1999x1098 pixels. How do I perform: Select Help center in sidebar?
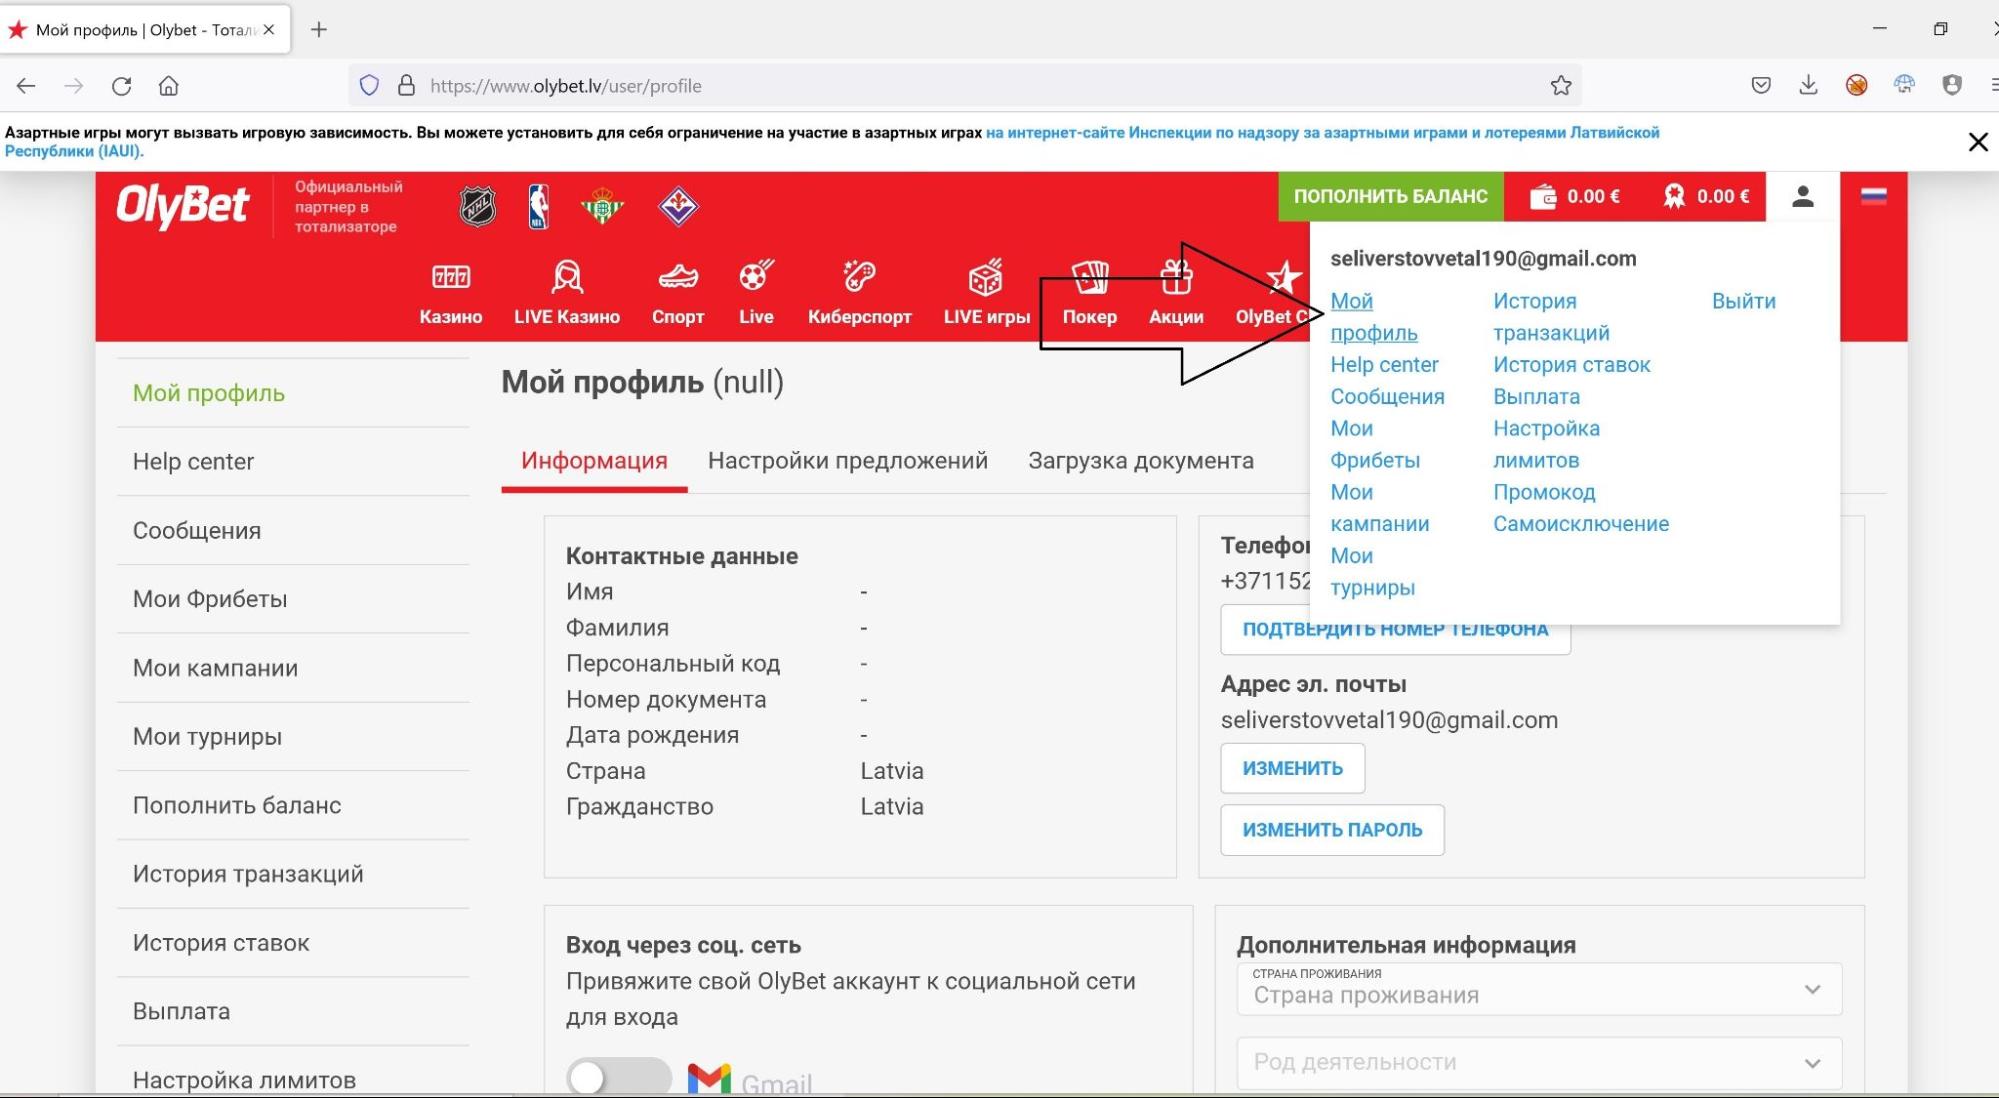pos(293,462)
